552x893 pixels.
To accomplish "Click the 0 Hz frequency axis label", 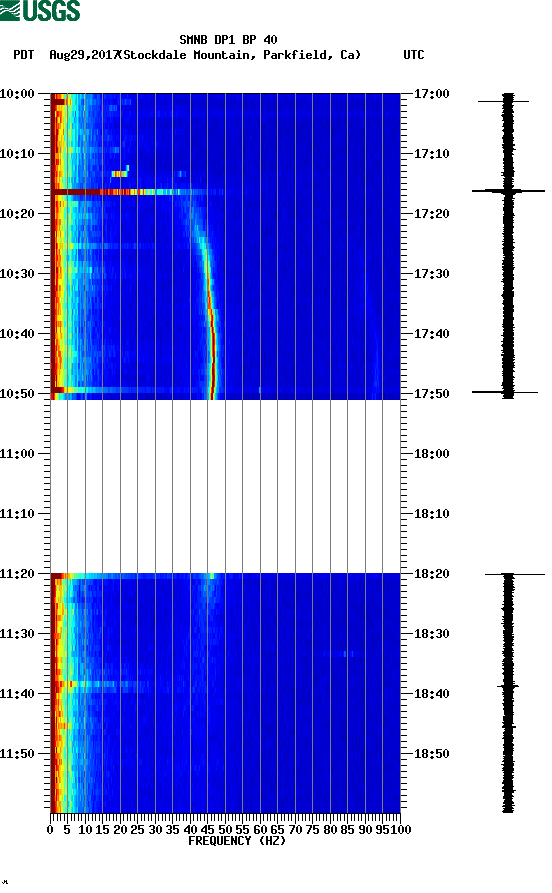I will [x=50, y=830].
